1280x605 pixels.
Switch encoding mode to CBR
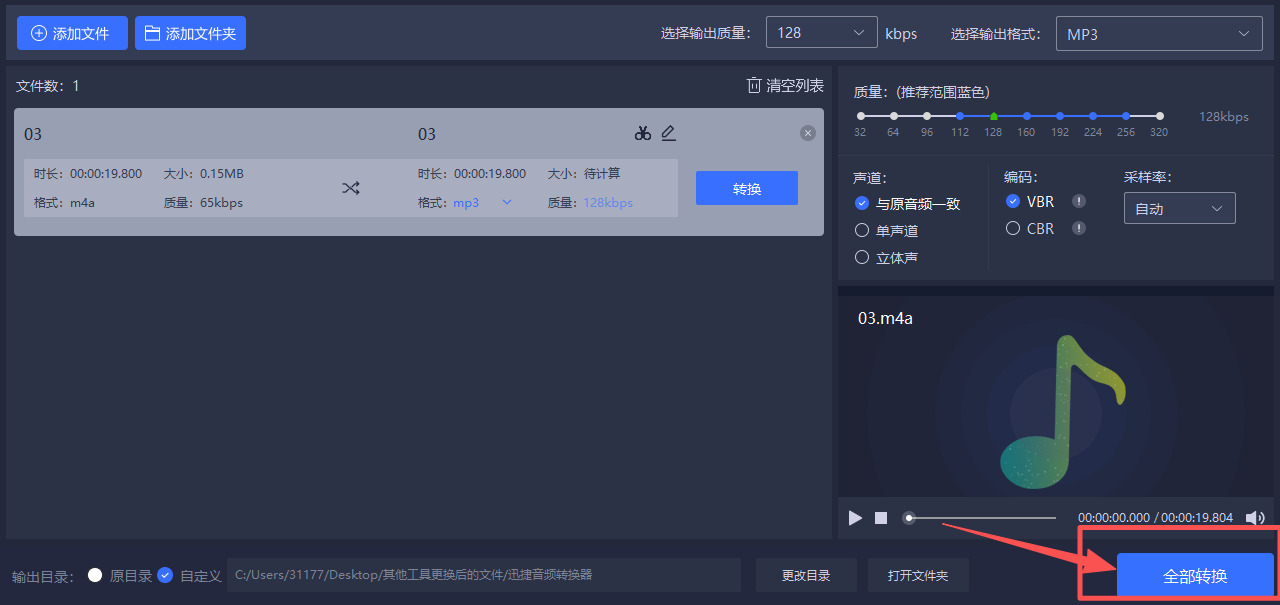[x=1012, y=228]
